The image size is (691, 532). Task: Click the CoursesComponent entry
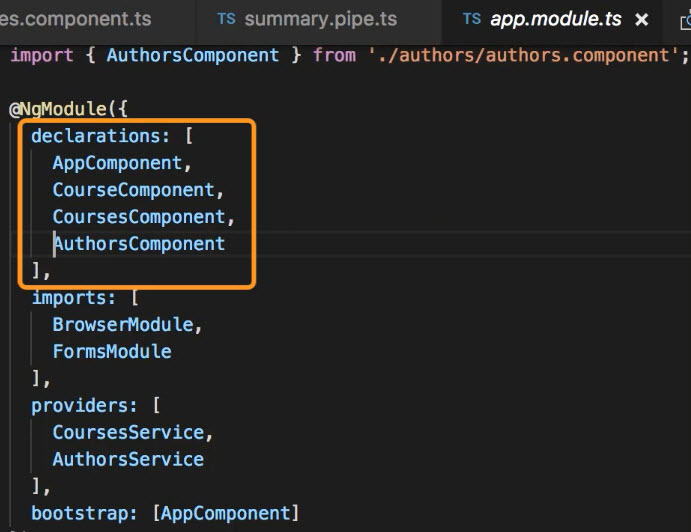point(139,217)
